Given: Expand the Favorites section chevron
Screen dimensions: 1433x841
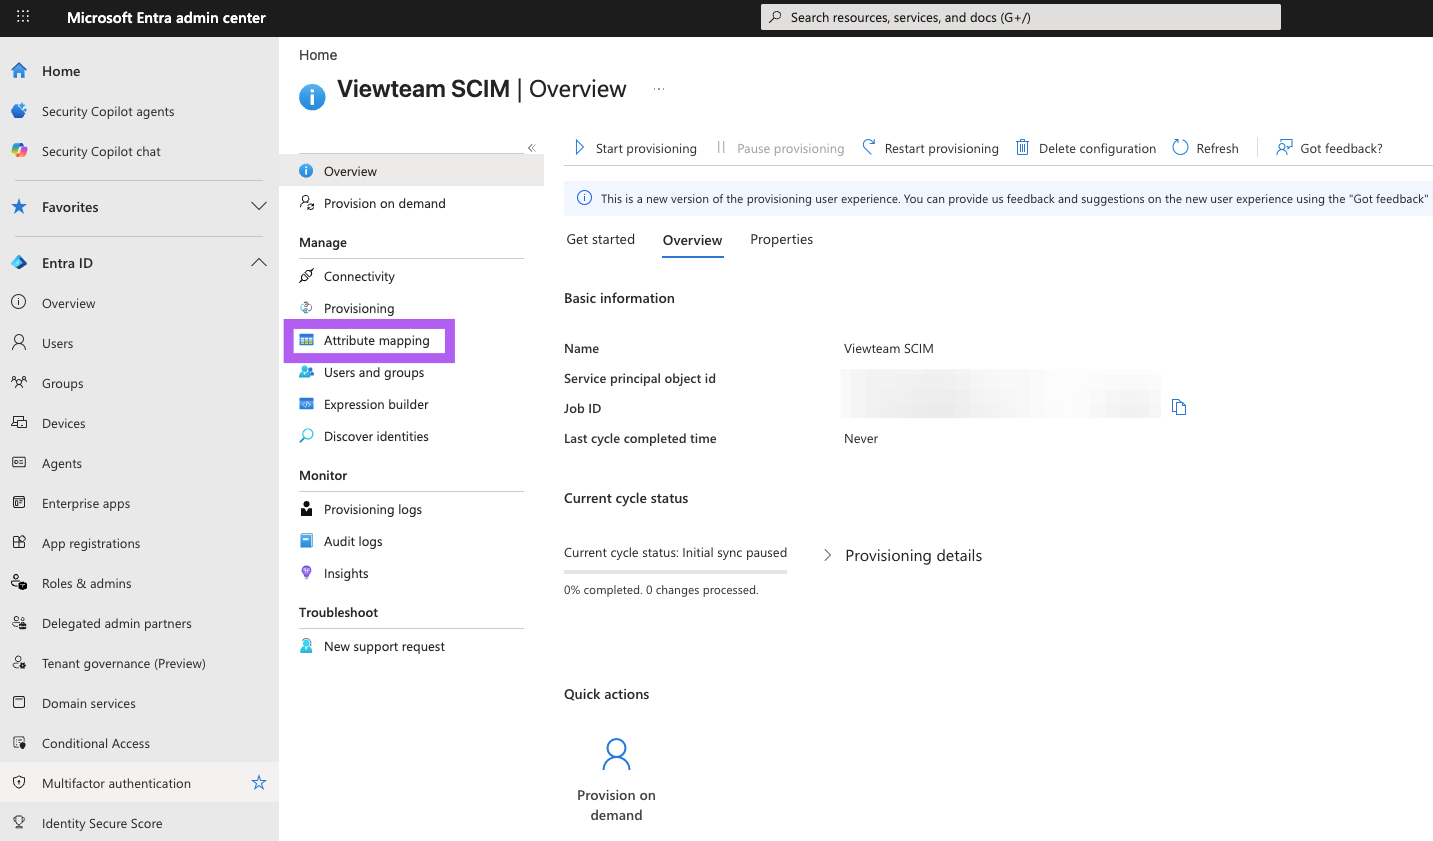Looking at the screenshot, I should [259, 206].
